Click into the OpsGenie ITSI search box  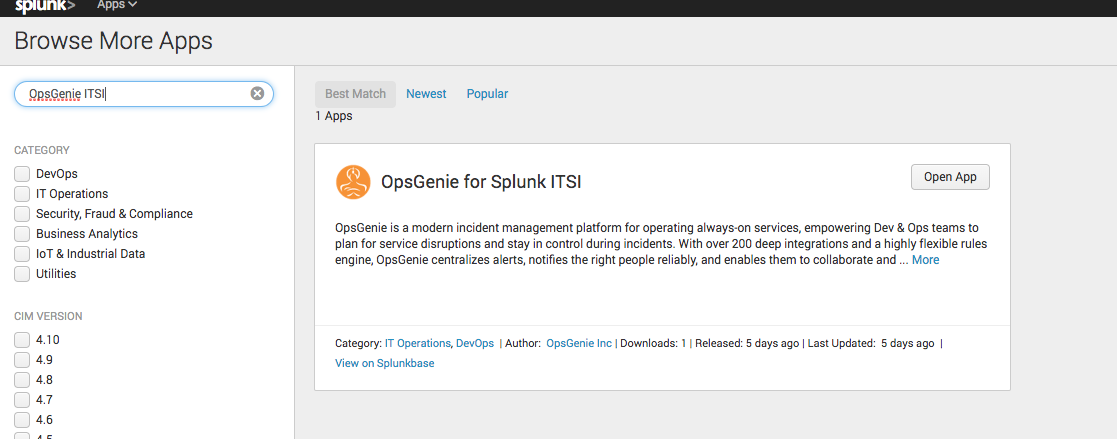[144, 94]
